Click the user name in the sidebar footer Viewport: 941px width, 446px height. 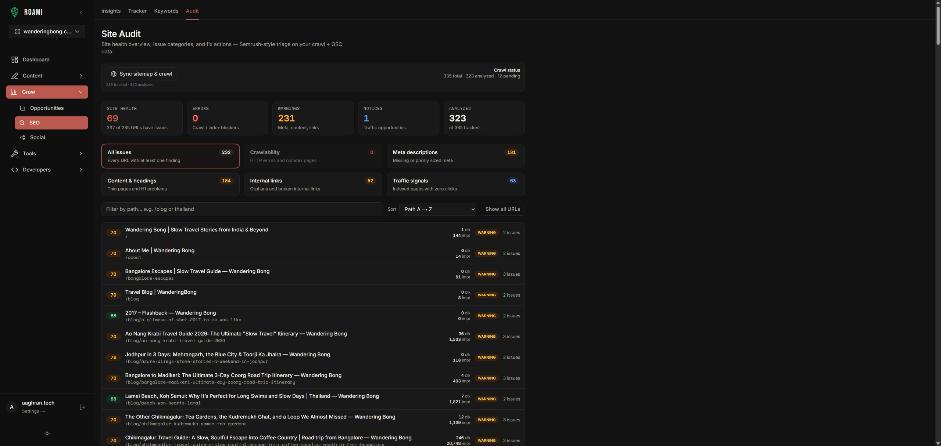tap(38, 403)
